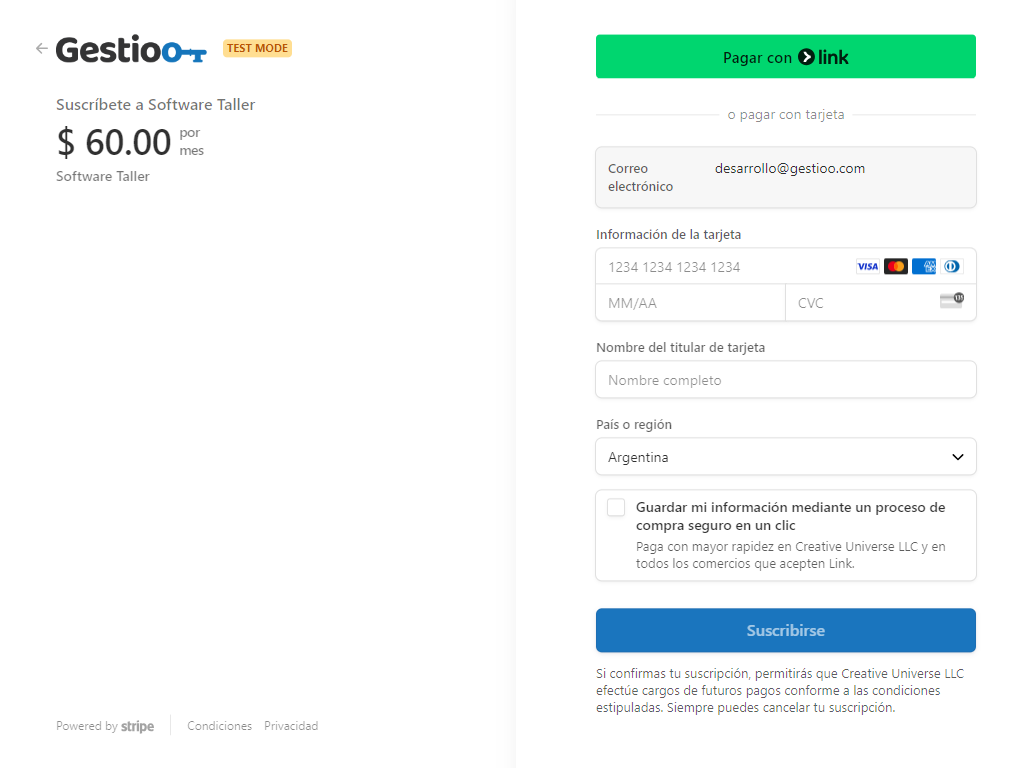Open the Privacidad link

(291, 726)
